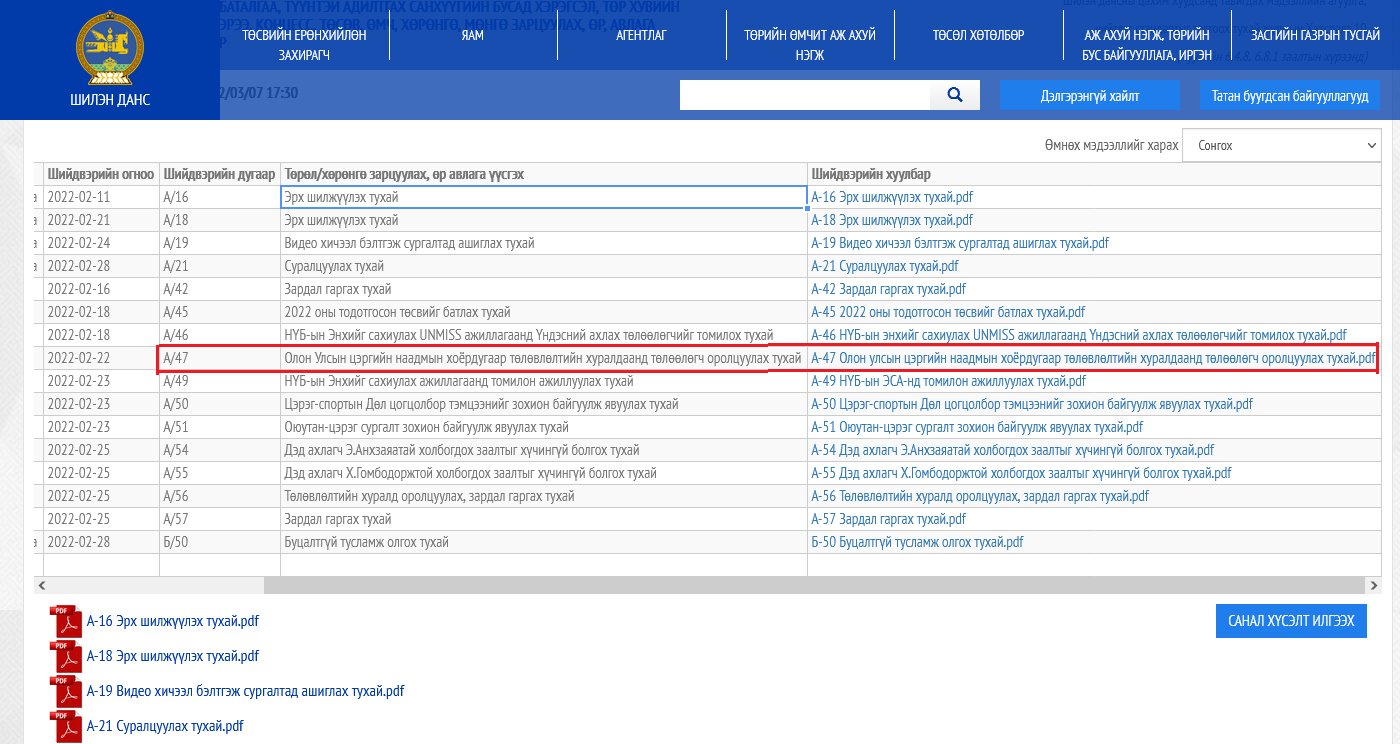
Task: Open bottom list link А-19 Видео хичээл
Action: click(x=245, y=691)
